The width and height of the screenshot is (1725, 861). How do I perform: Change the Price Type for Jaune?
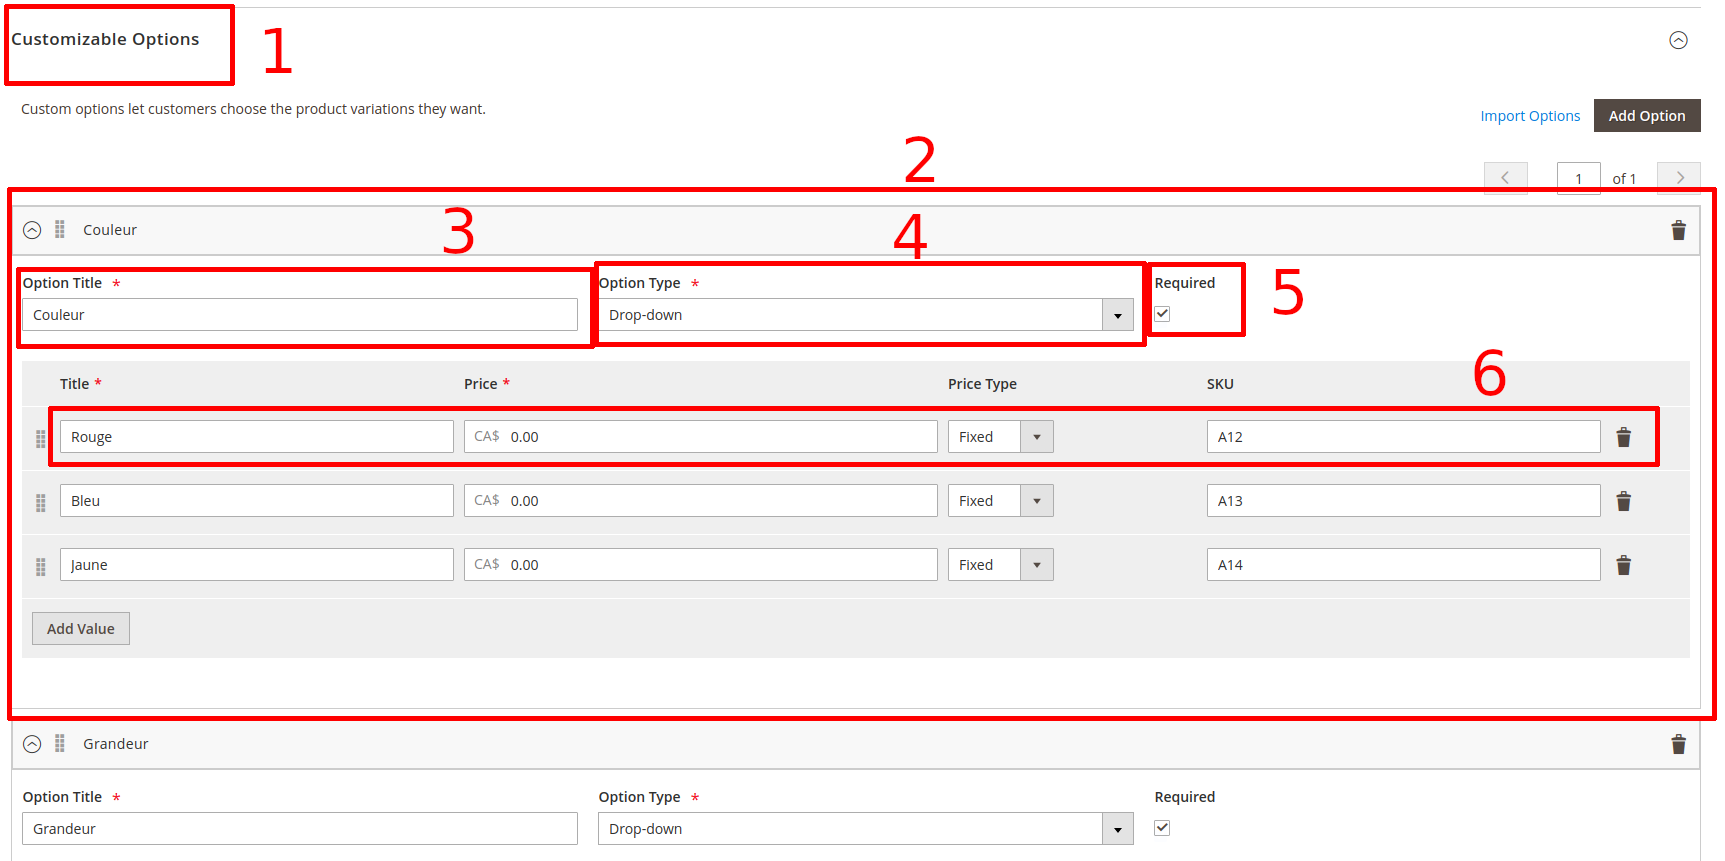tap(1000, 565)
